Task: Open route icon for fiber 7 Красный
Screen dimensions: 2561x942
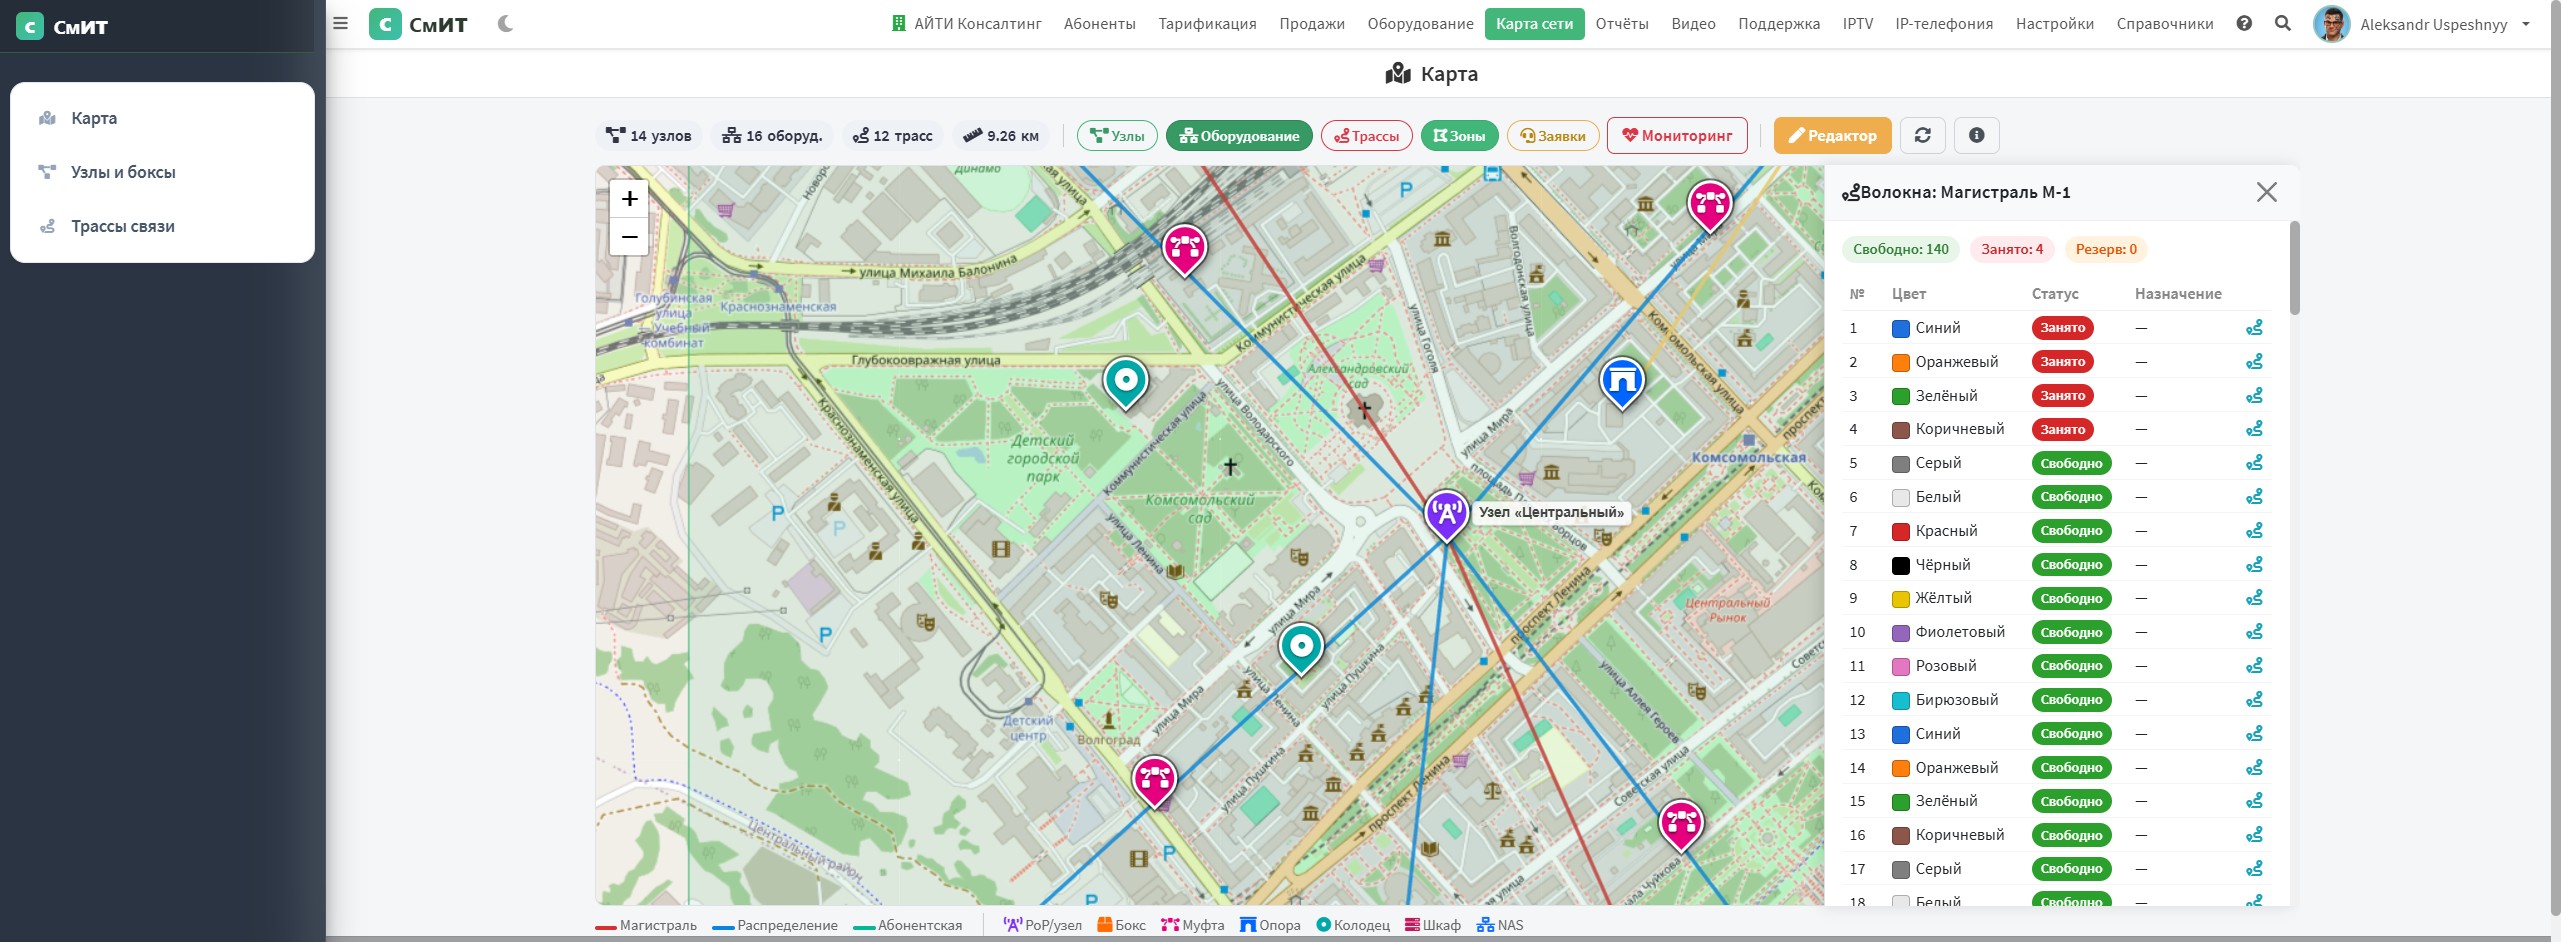Action: [2254, 531]
